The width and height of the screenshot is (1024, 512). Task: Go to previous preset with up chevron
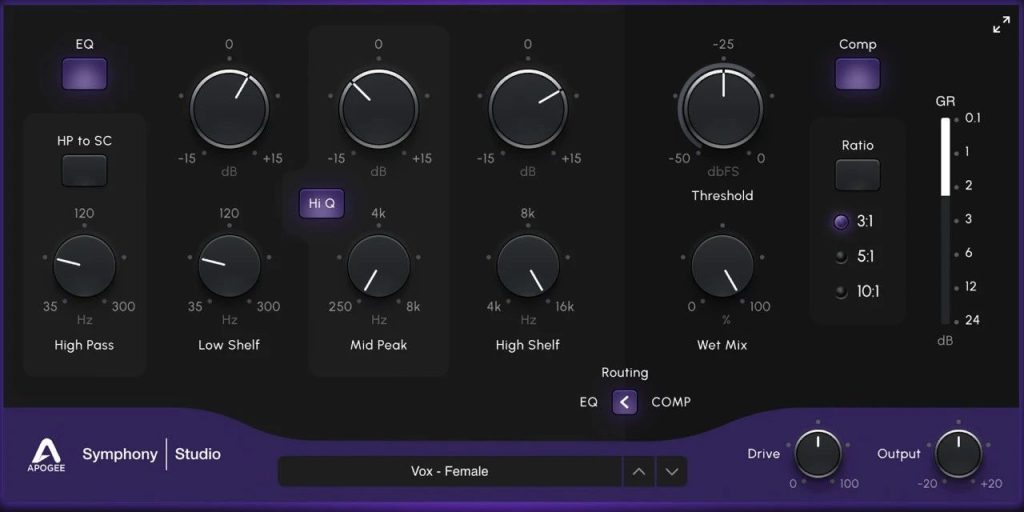pyautogui.click(x=638, y=471)
